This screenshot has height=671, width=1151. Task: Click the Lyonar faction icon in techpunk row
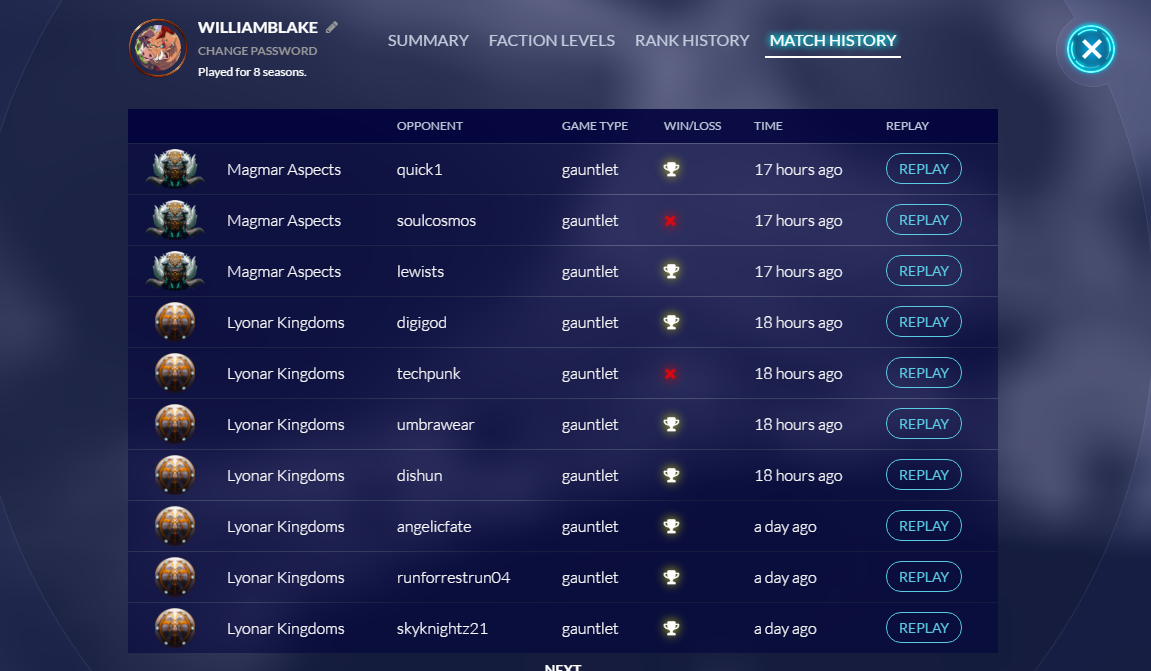[x=175, y=373]
